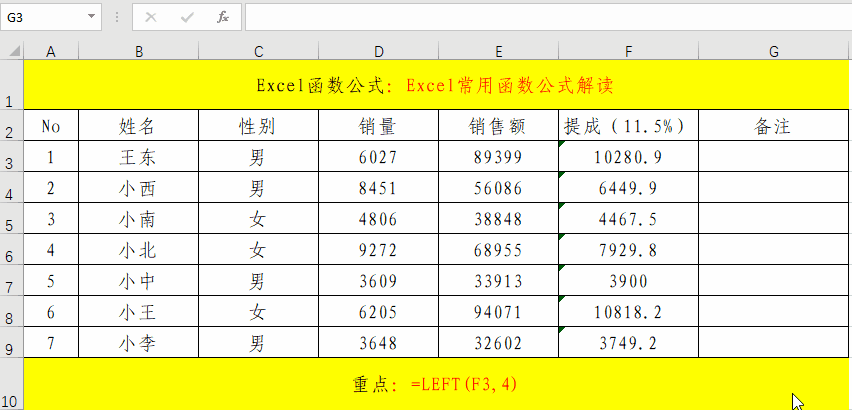Select sales volume cell '6027'

tap(379, 156)
